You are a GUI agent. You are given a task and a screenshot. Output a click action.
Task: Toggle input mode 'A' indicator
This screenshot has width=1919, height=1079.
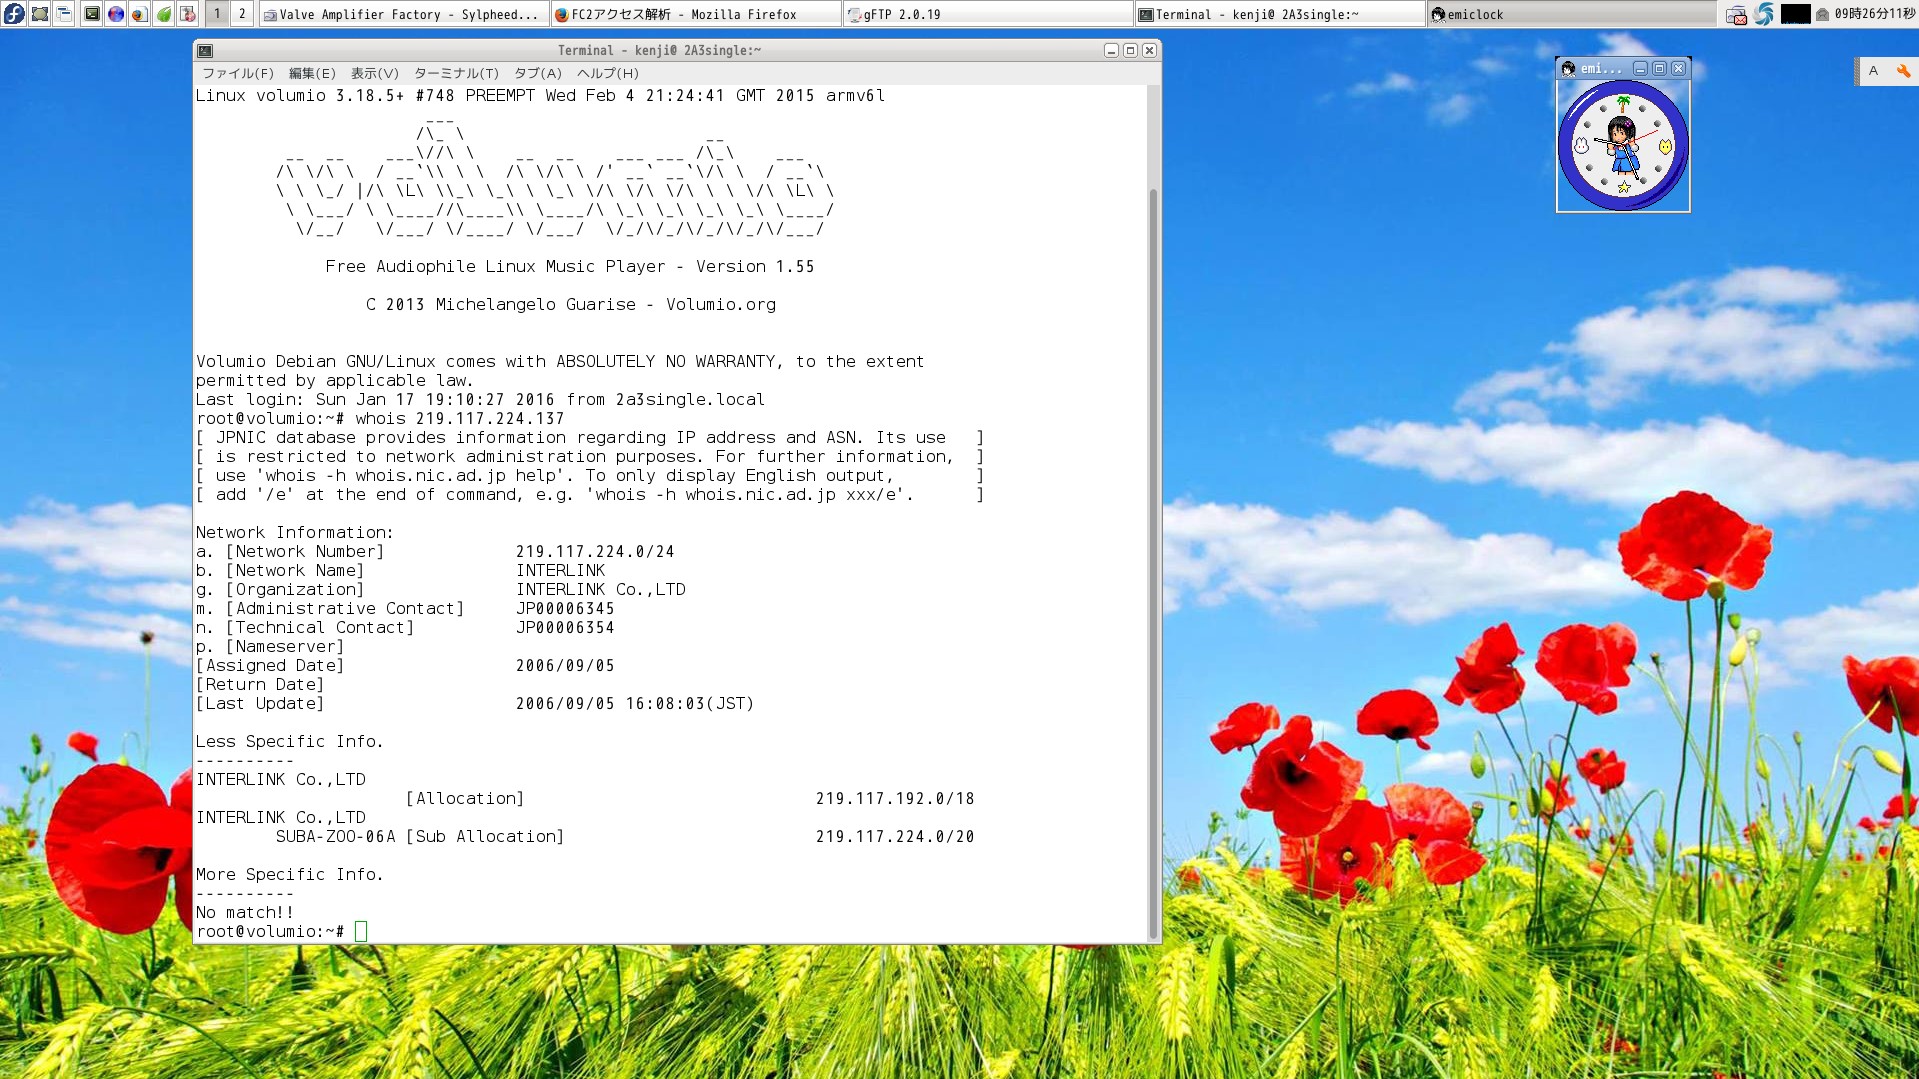point(1873,71)
